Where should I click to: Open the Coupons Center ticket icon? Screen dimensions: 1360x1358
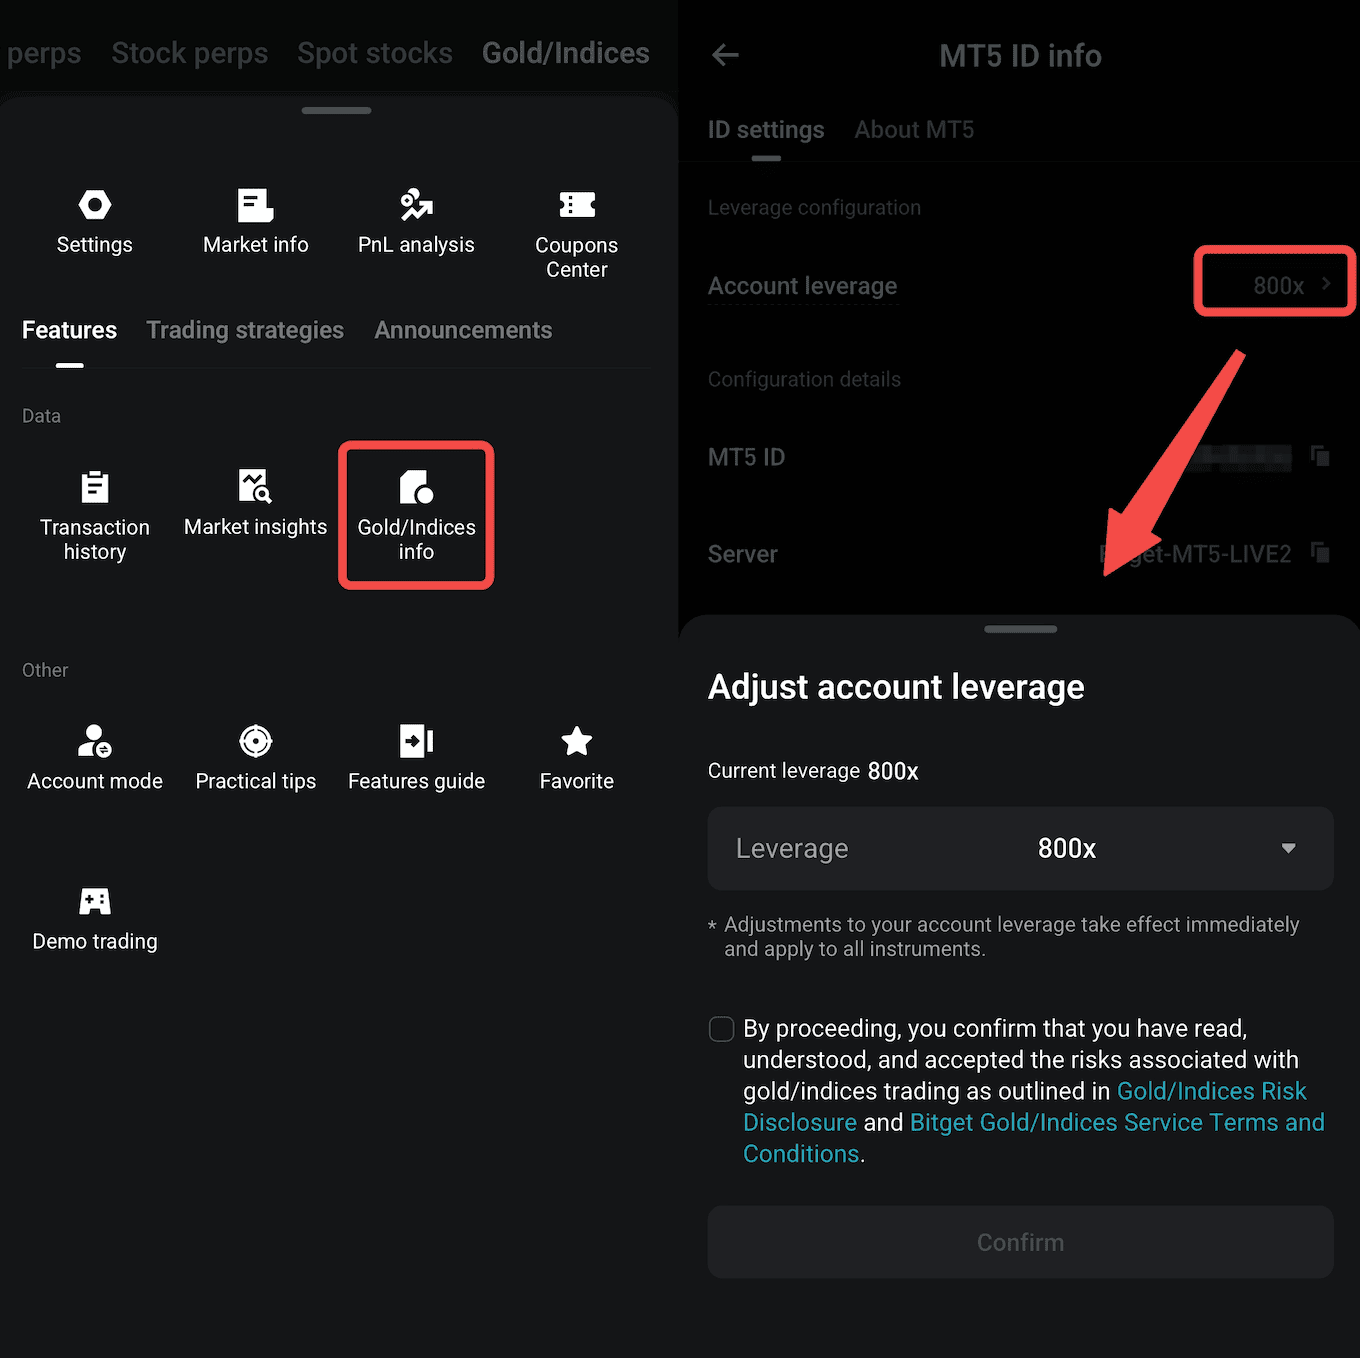pos(577,205)
